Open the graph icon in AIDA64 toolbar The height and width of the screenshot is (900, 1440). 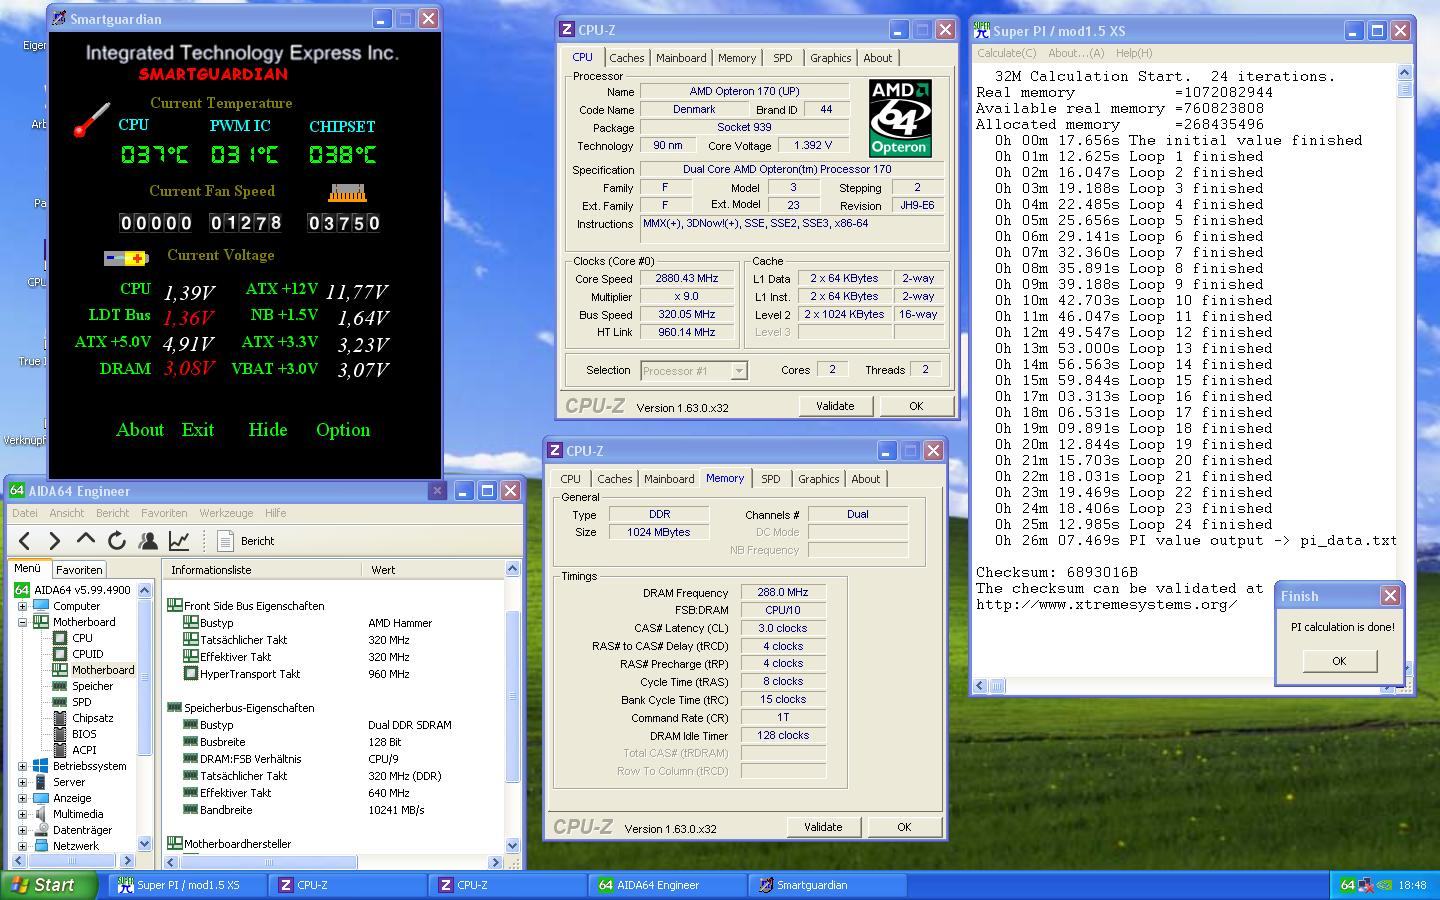point(179,541)
